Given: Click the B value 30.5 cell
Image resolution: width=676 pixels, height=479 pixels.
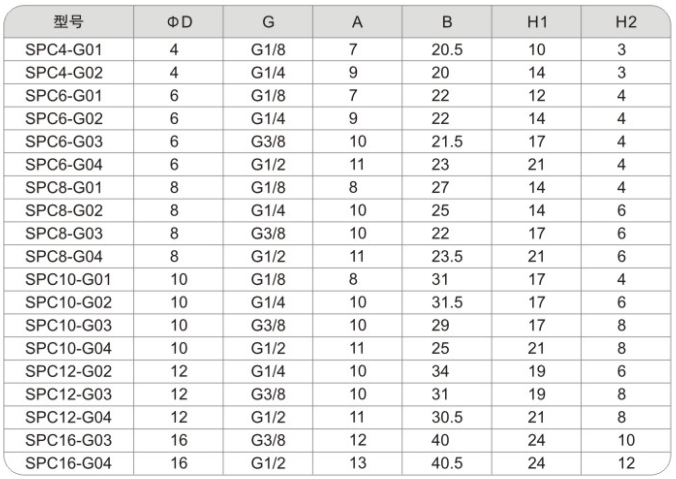Looking at the screenshot, I should (x=447, y=417).
